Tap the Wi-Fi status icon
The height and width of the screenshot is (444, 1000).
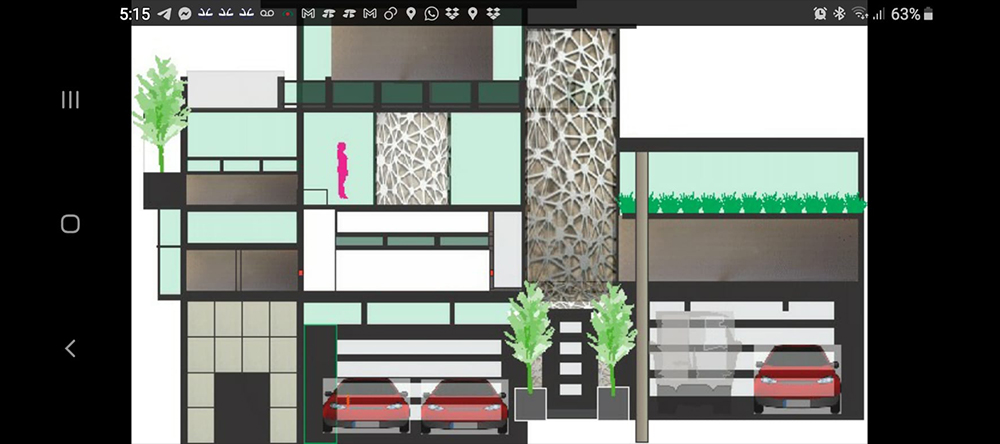coord(860,14)
